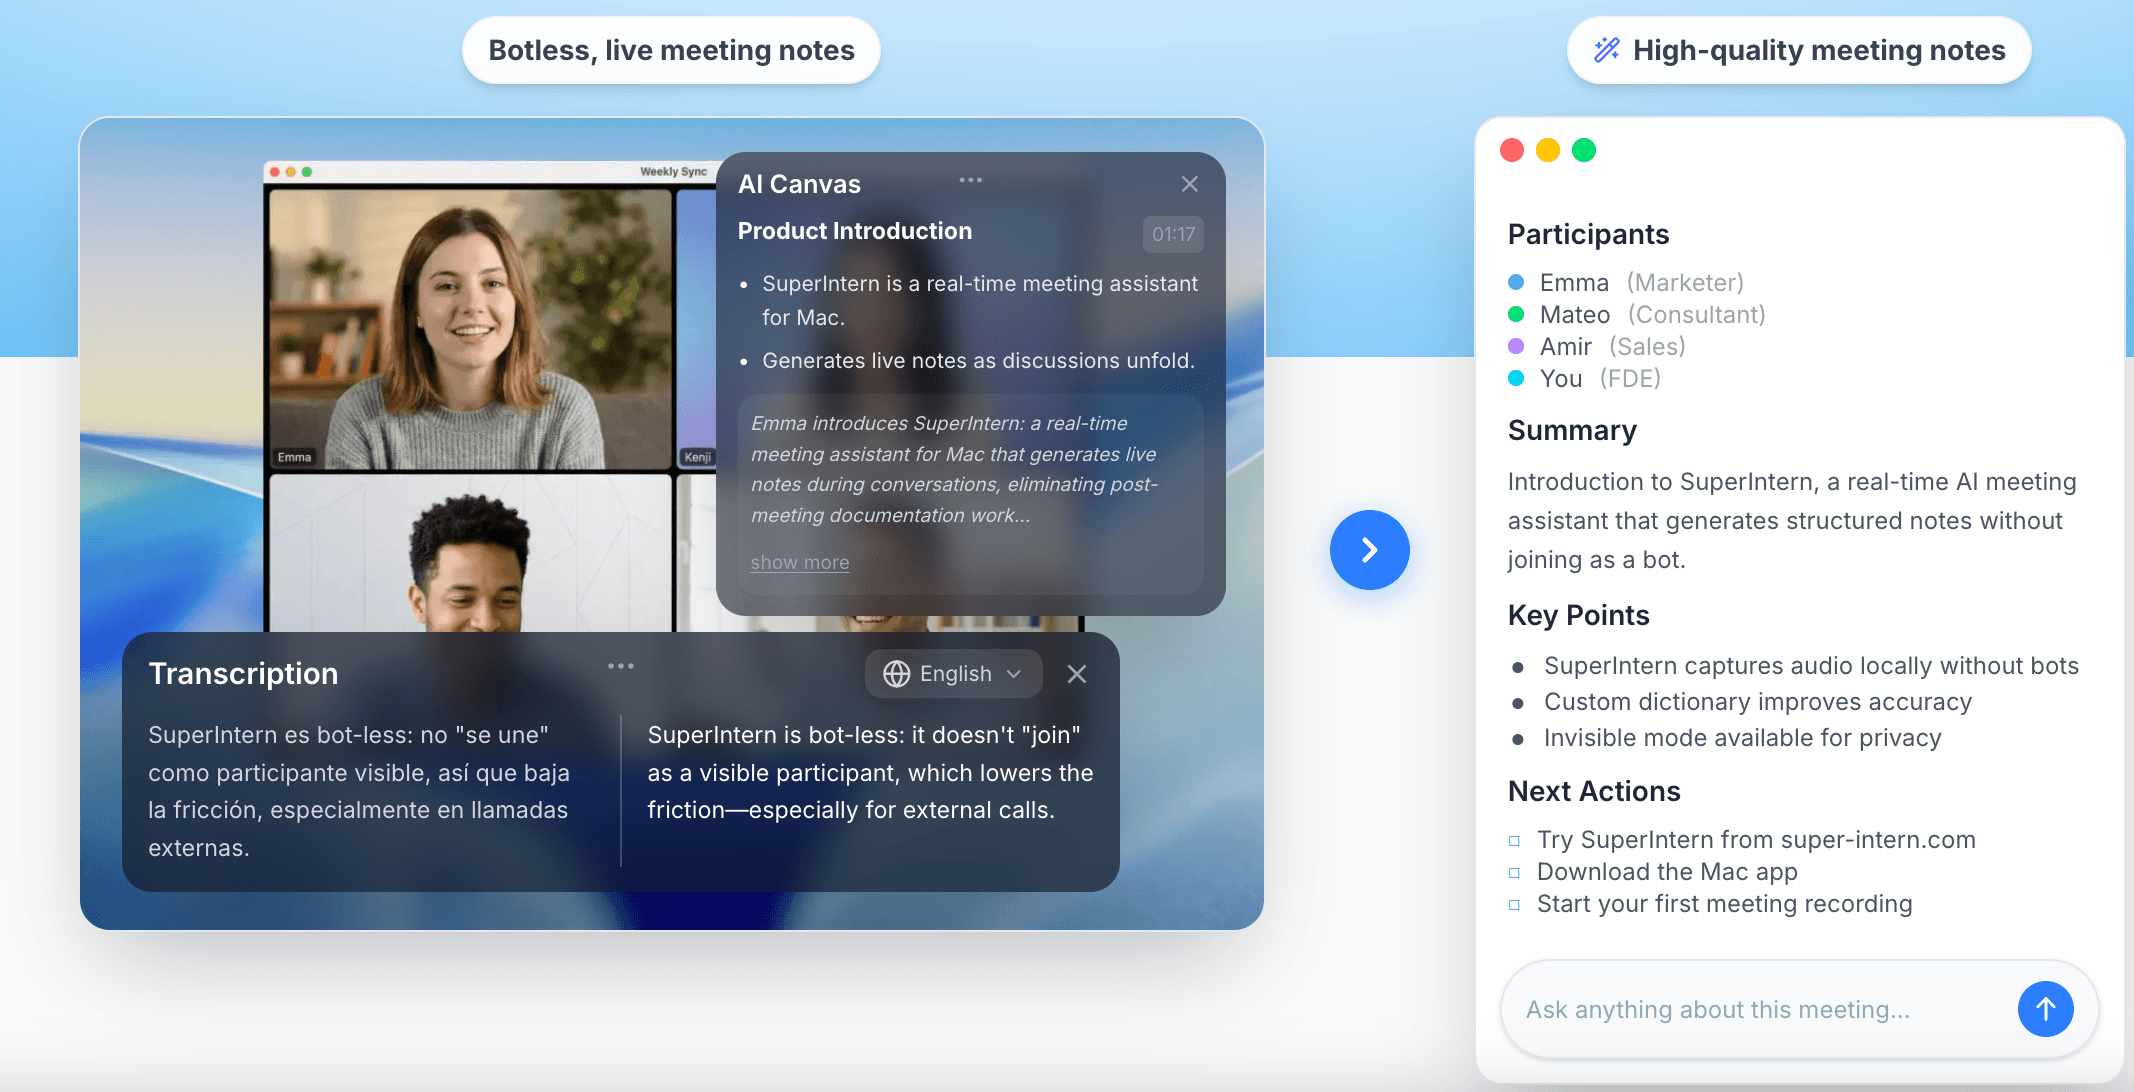This screenshot has width=2134, height=1092.
Task: Click the italic Emma introduces SuperIntern summary
Action: [954, 469]
